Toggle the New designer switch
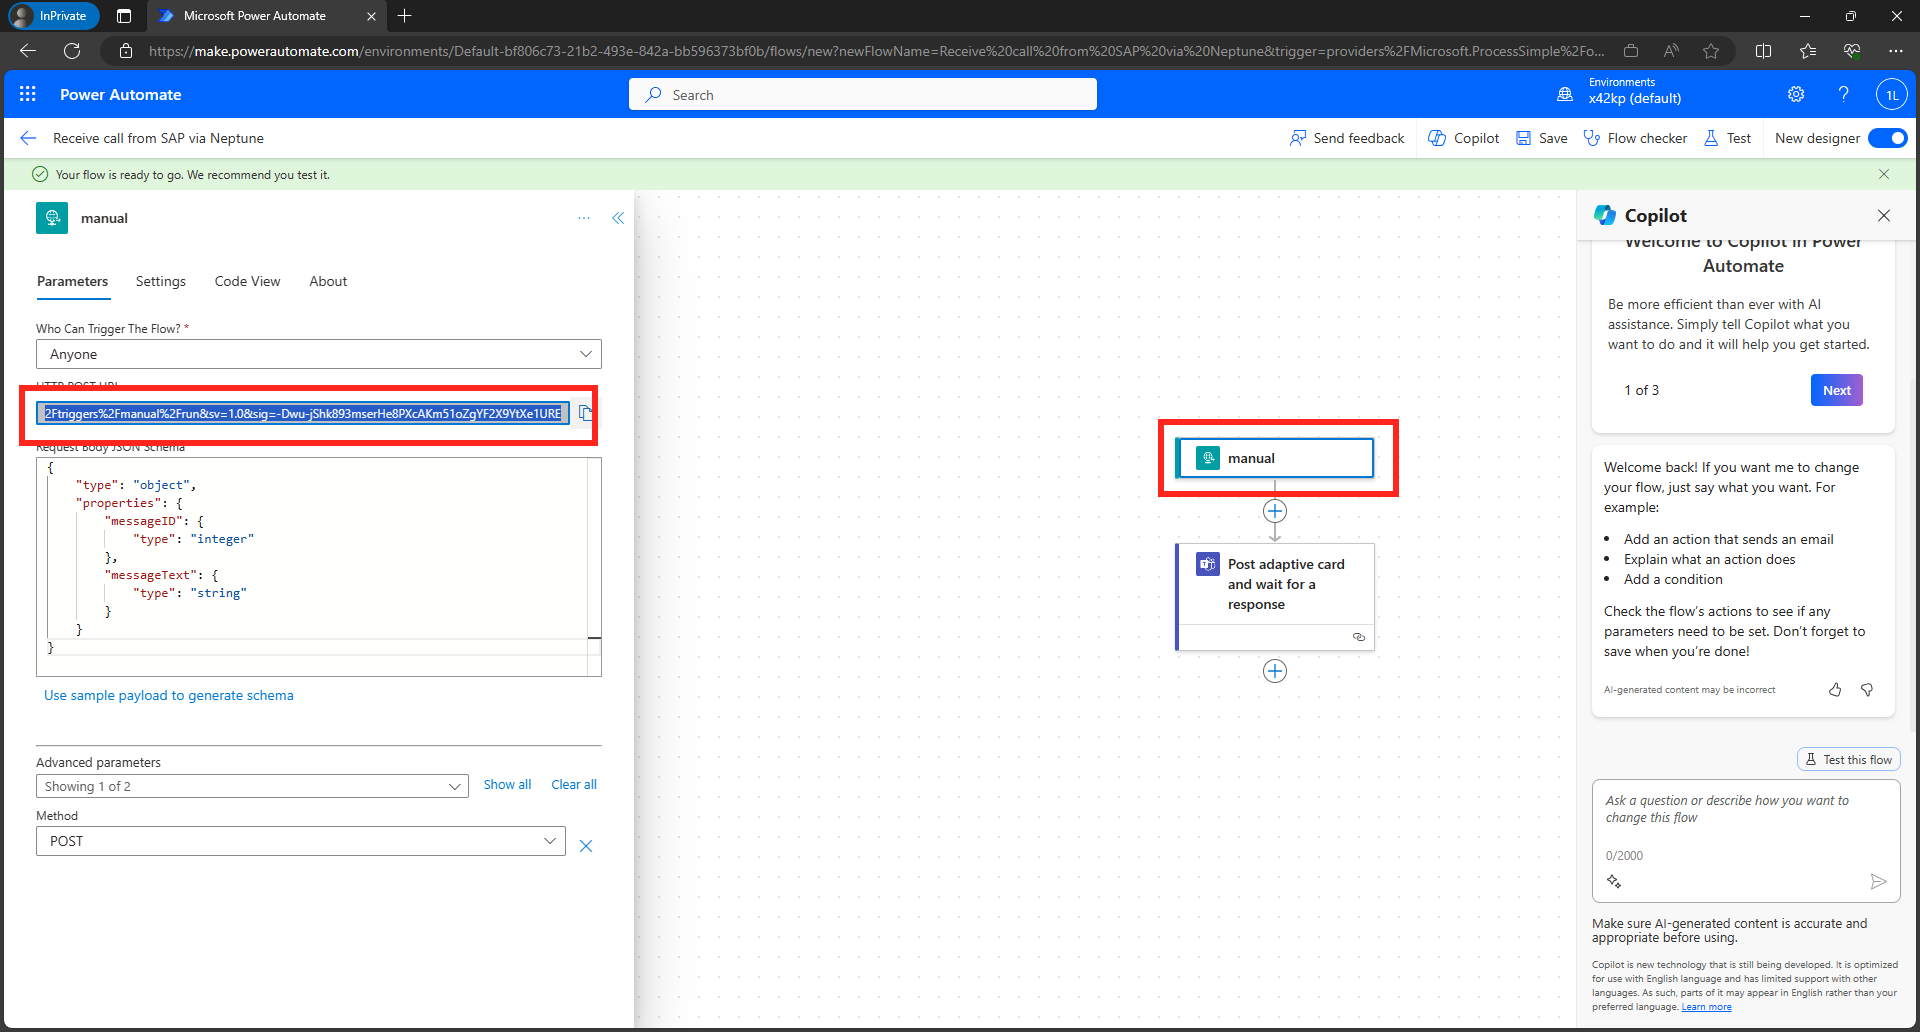 (x=1887, y=138)
